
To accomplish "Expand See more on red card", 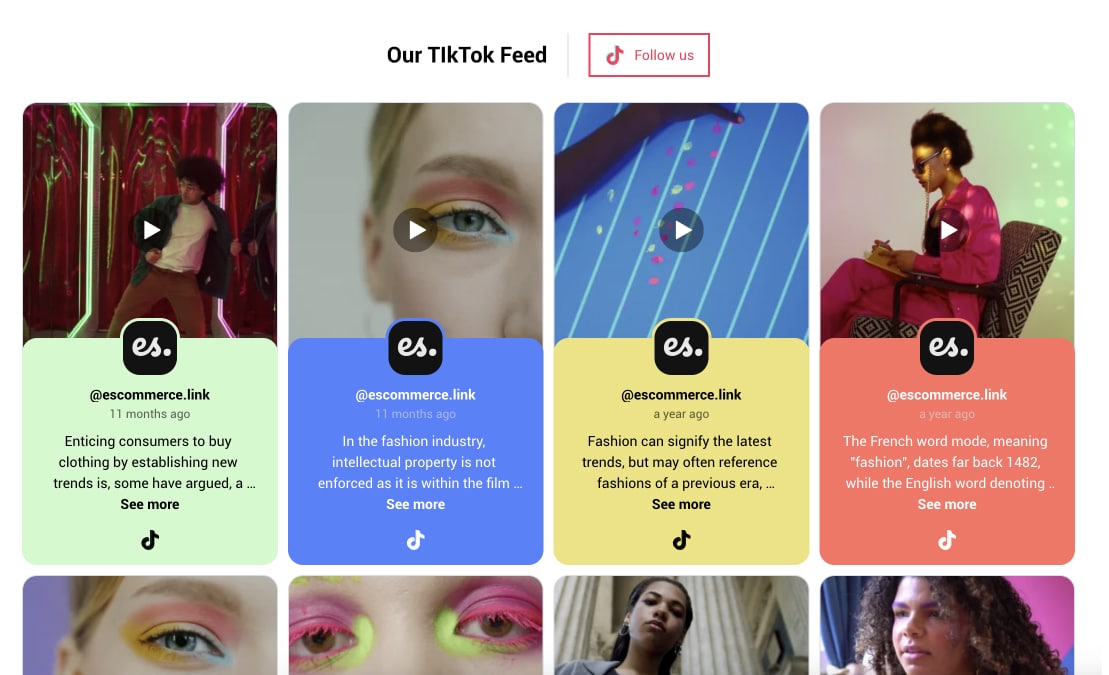I will tap(947, 504).
